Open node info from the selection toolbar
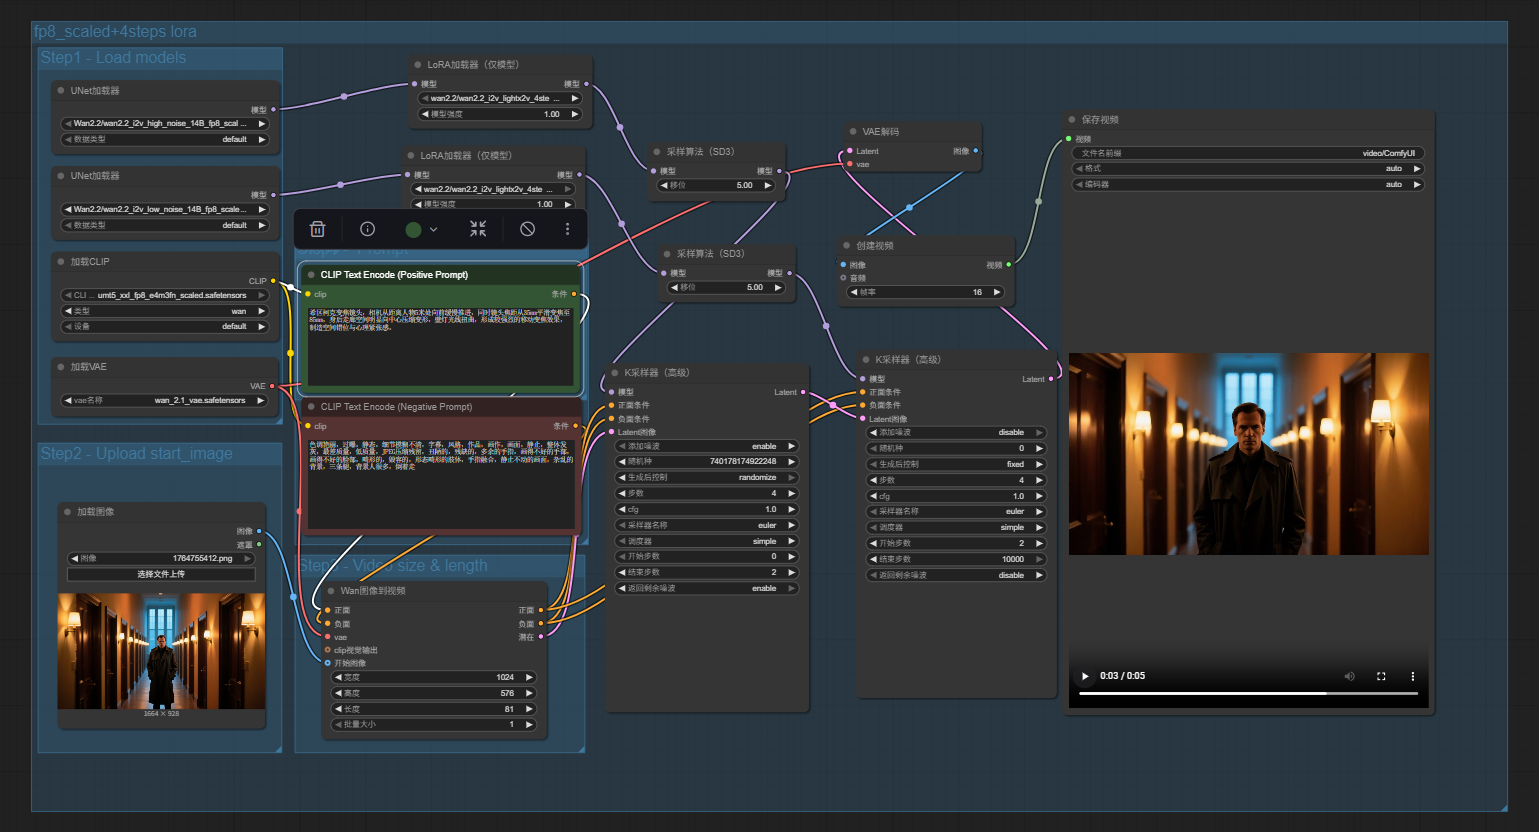Image resolution: width=1539 pixels, height=832 pixels. pyautogui.click(x=367, y=229)
